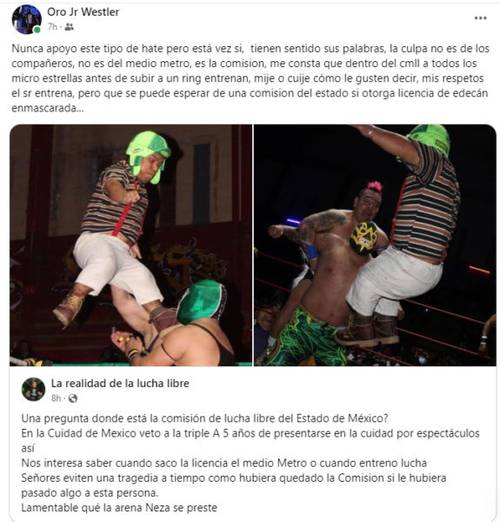Click the friends audience icon under the name
Viewport: 500px width, 522px height.
pyautogui.click(x=69, y=27)
